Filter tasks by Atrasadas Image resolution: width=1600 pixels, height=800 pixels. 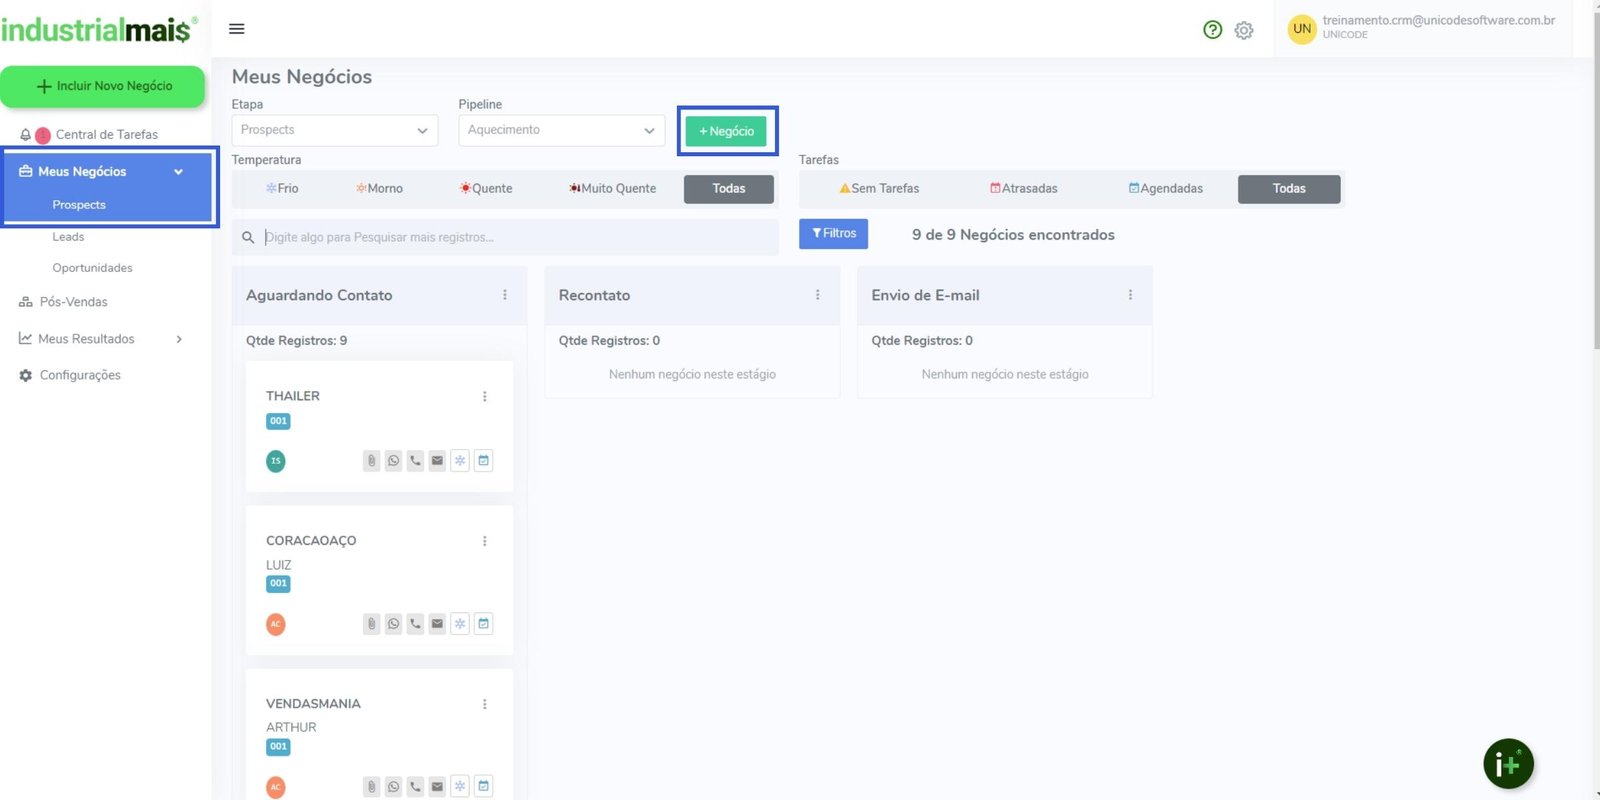pos(1023,189)
